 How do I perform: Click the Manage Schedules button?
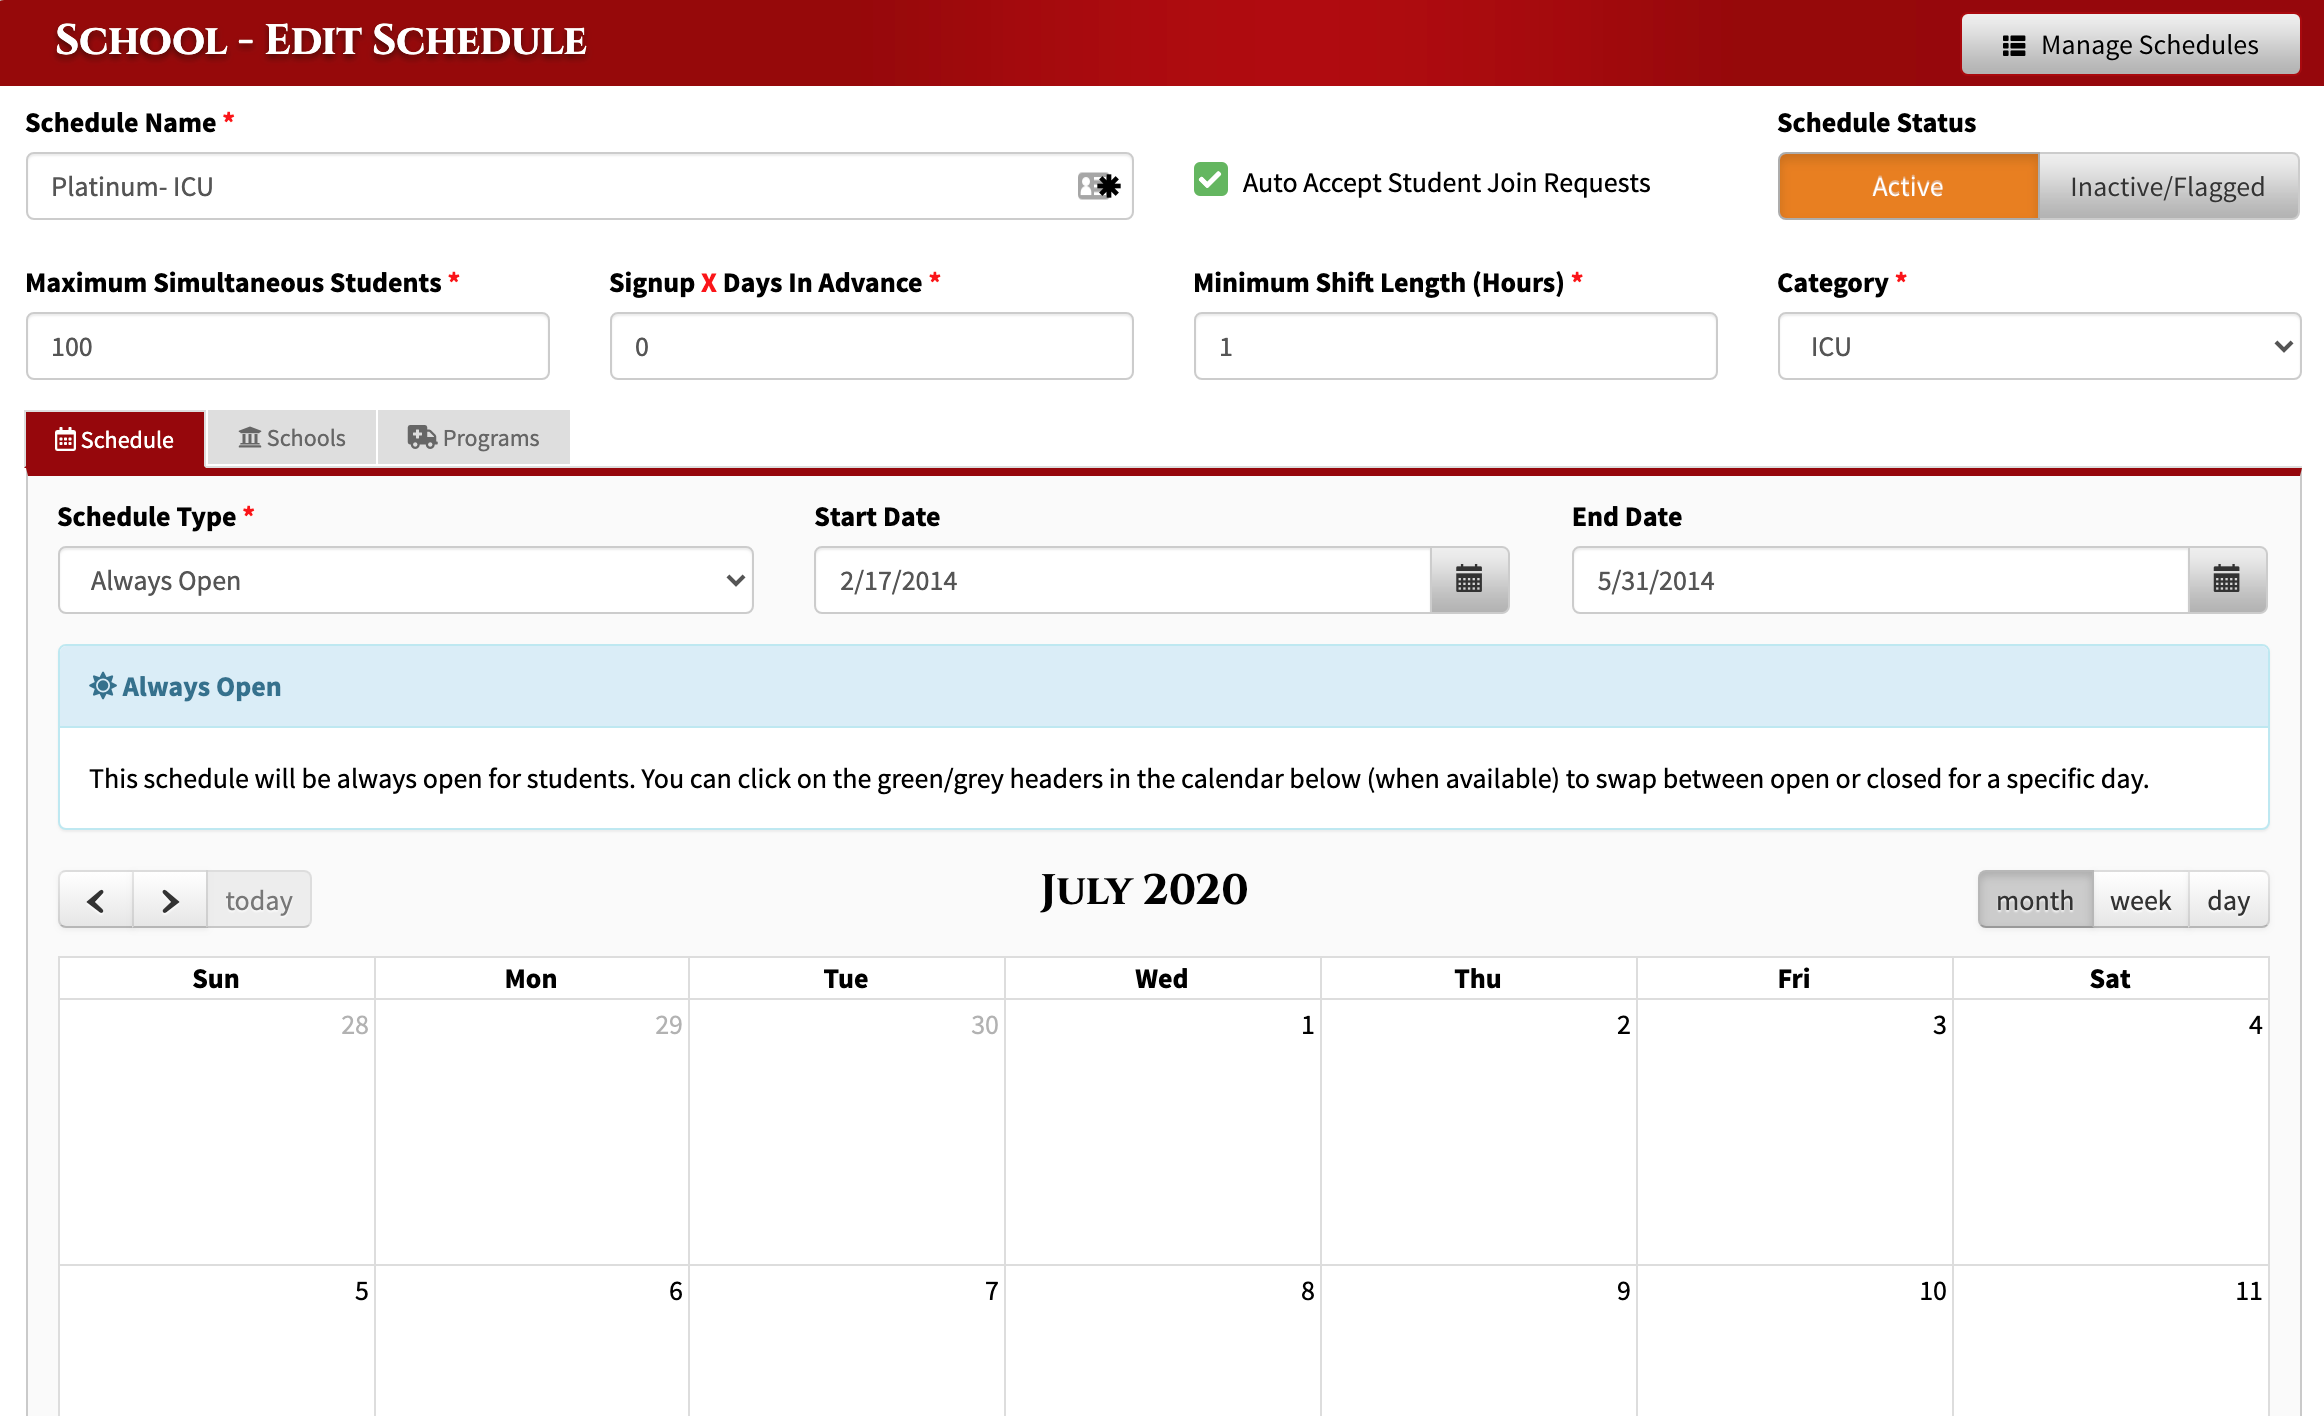click(2130, 44)
